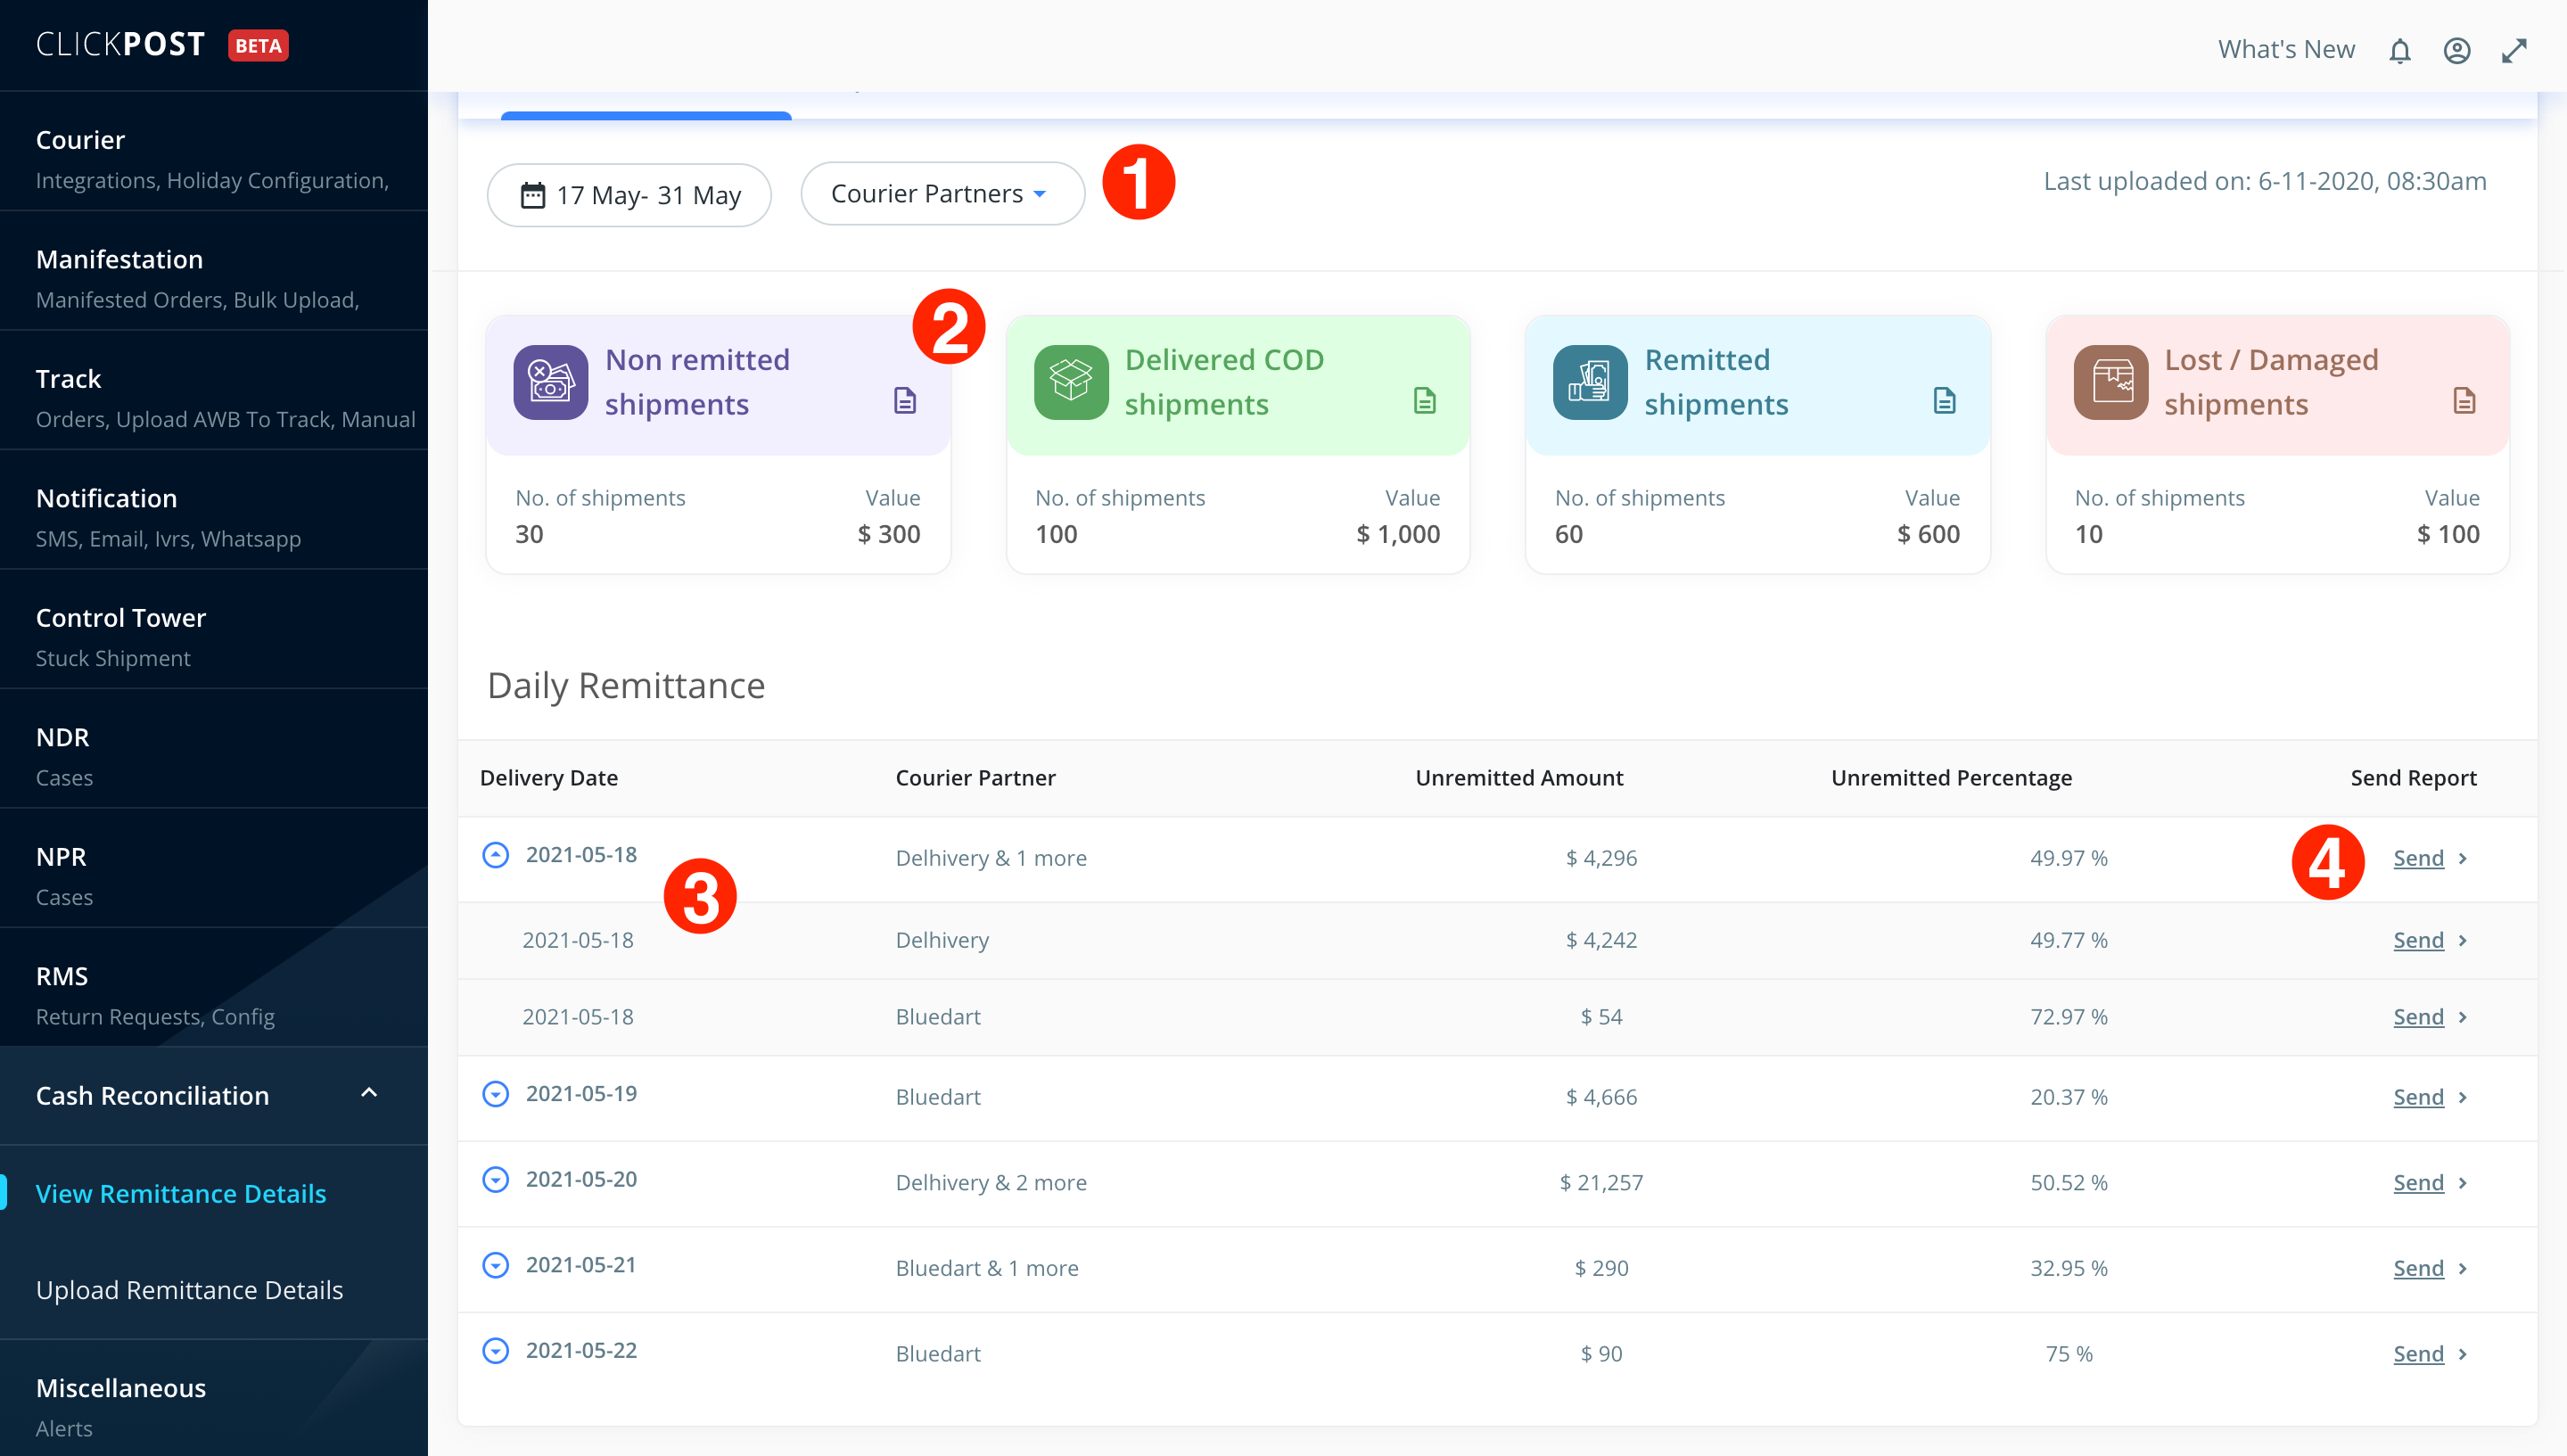Click the purple Non remitted shipments icon

pyautogui.click(x=551, y=382)
